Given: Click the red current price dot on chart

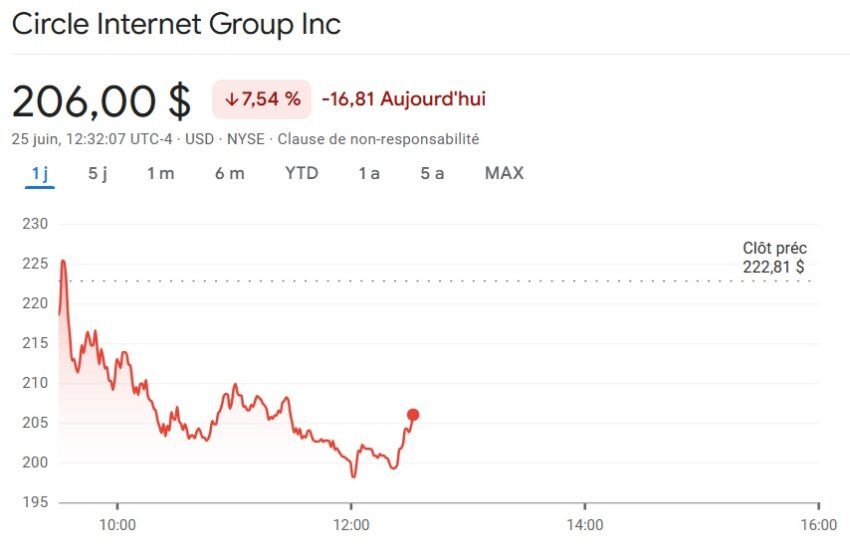Looking at the screenshot, I should pyautogui.click(x=413, y=415).
